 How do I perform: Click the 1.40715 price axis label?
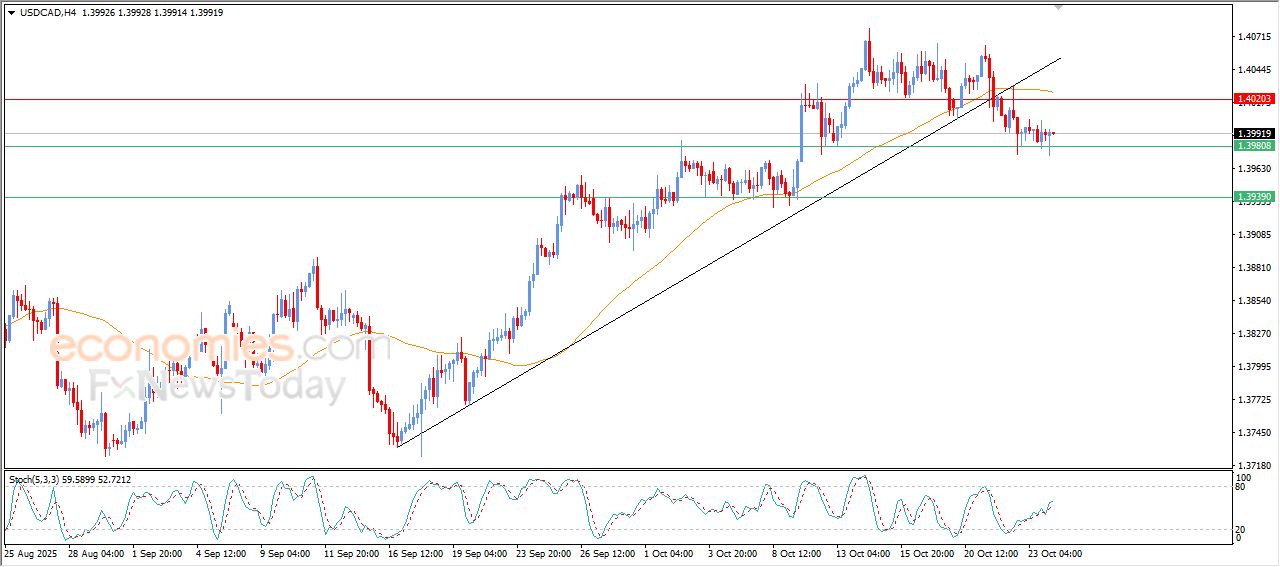1253,37
